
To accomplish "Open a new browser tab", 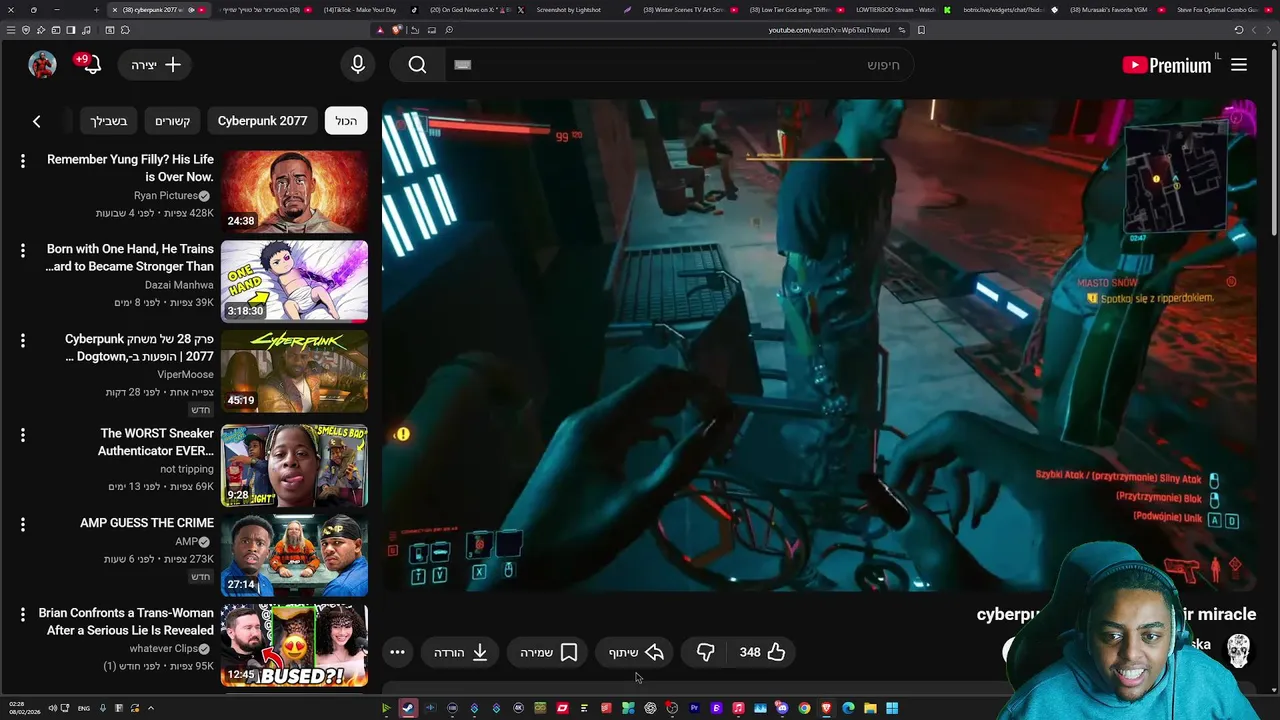I will tap(96, 10).
